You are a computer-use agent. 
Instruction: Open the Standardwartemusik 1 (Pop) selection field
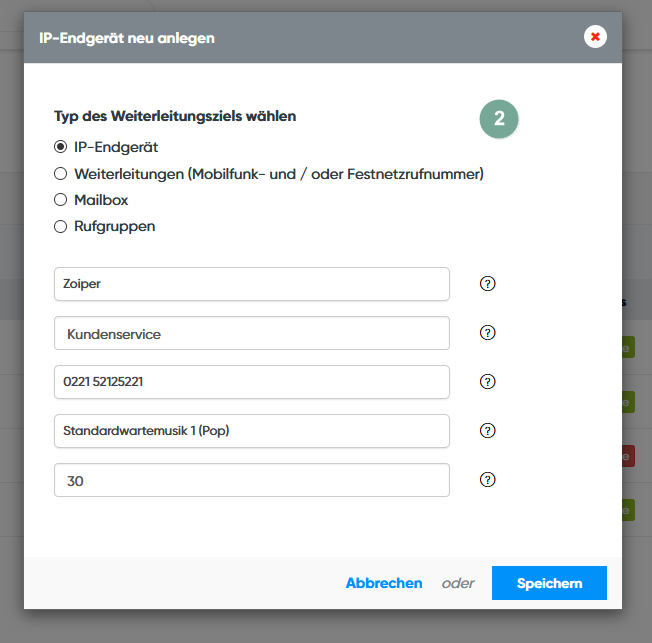point(251,431)
